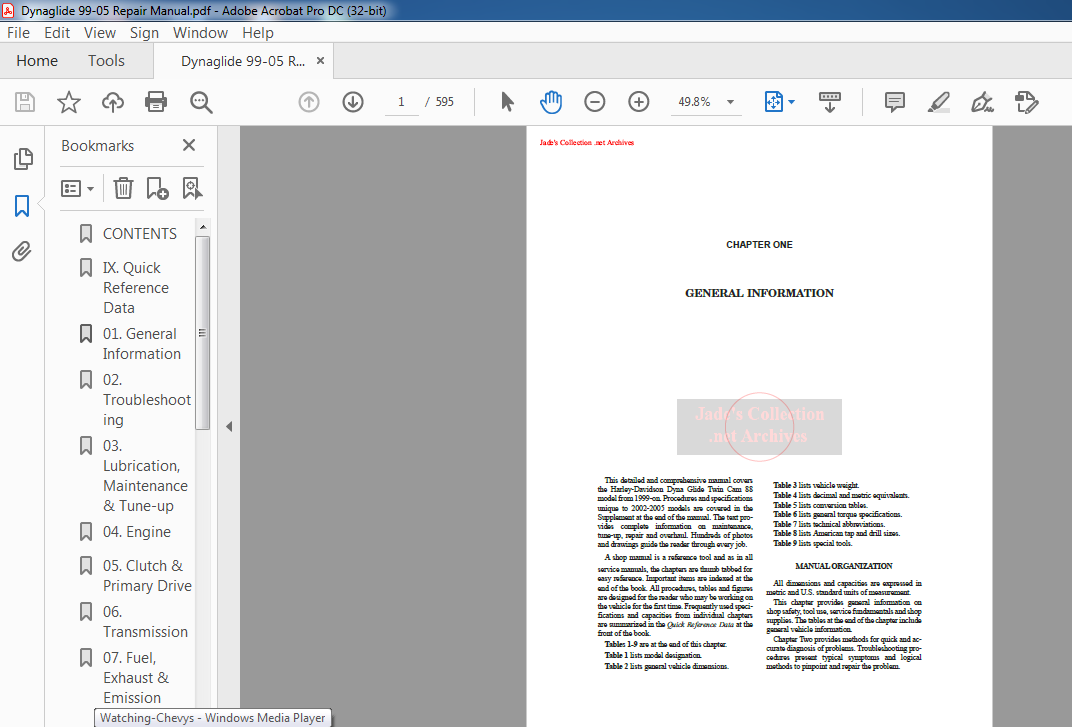The image size is (1072, 727).
Task: Toggle the Bookmarks panel icon
Action: click(x=22, y=205)
